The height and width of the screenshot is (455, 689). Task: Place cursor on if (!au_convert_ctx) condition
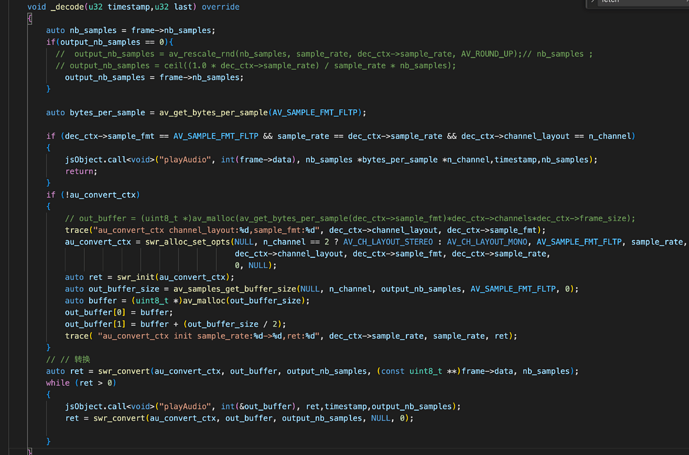click(93, 195)
